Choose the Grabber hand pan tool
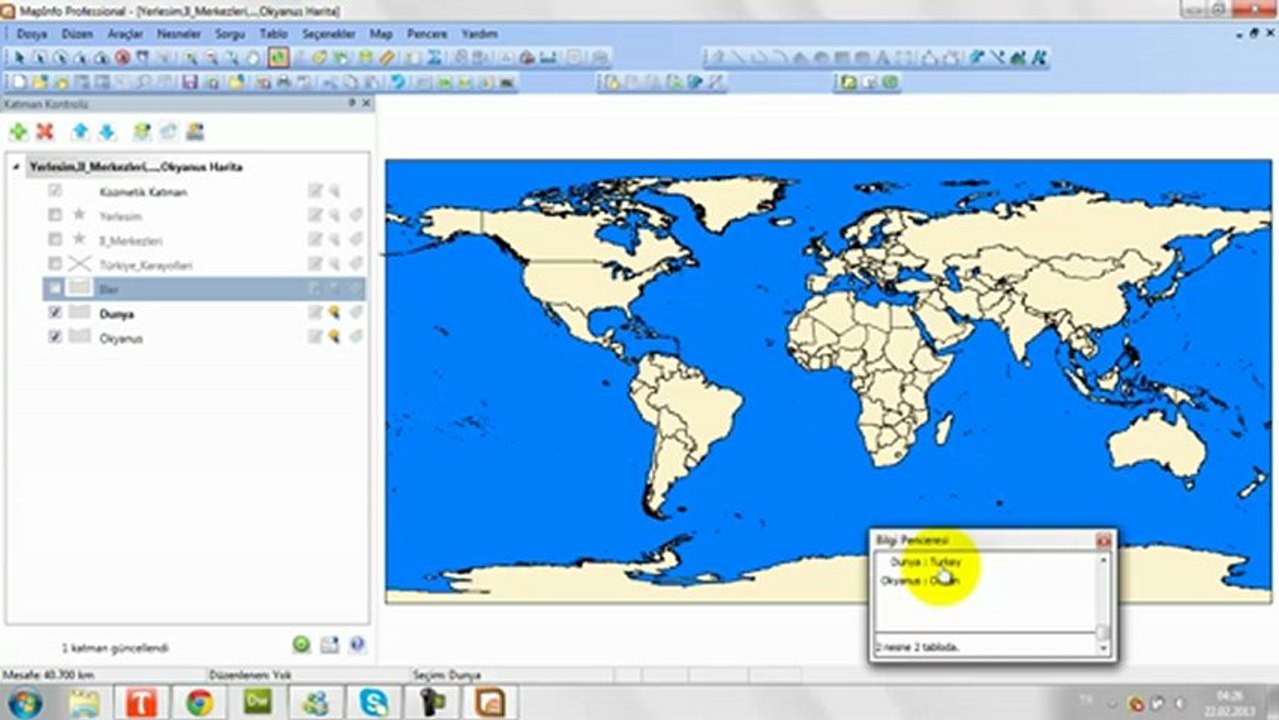The width and height of the screenshot is (1279, 720). 252,57
